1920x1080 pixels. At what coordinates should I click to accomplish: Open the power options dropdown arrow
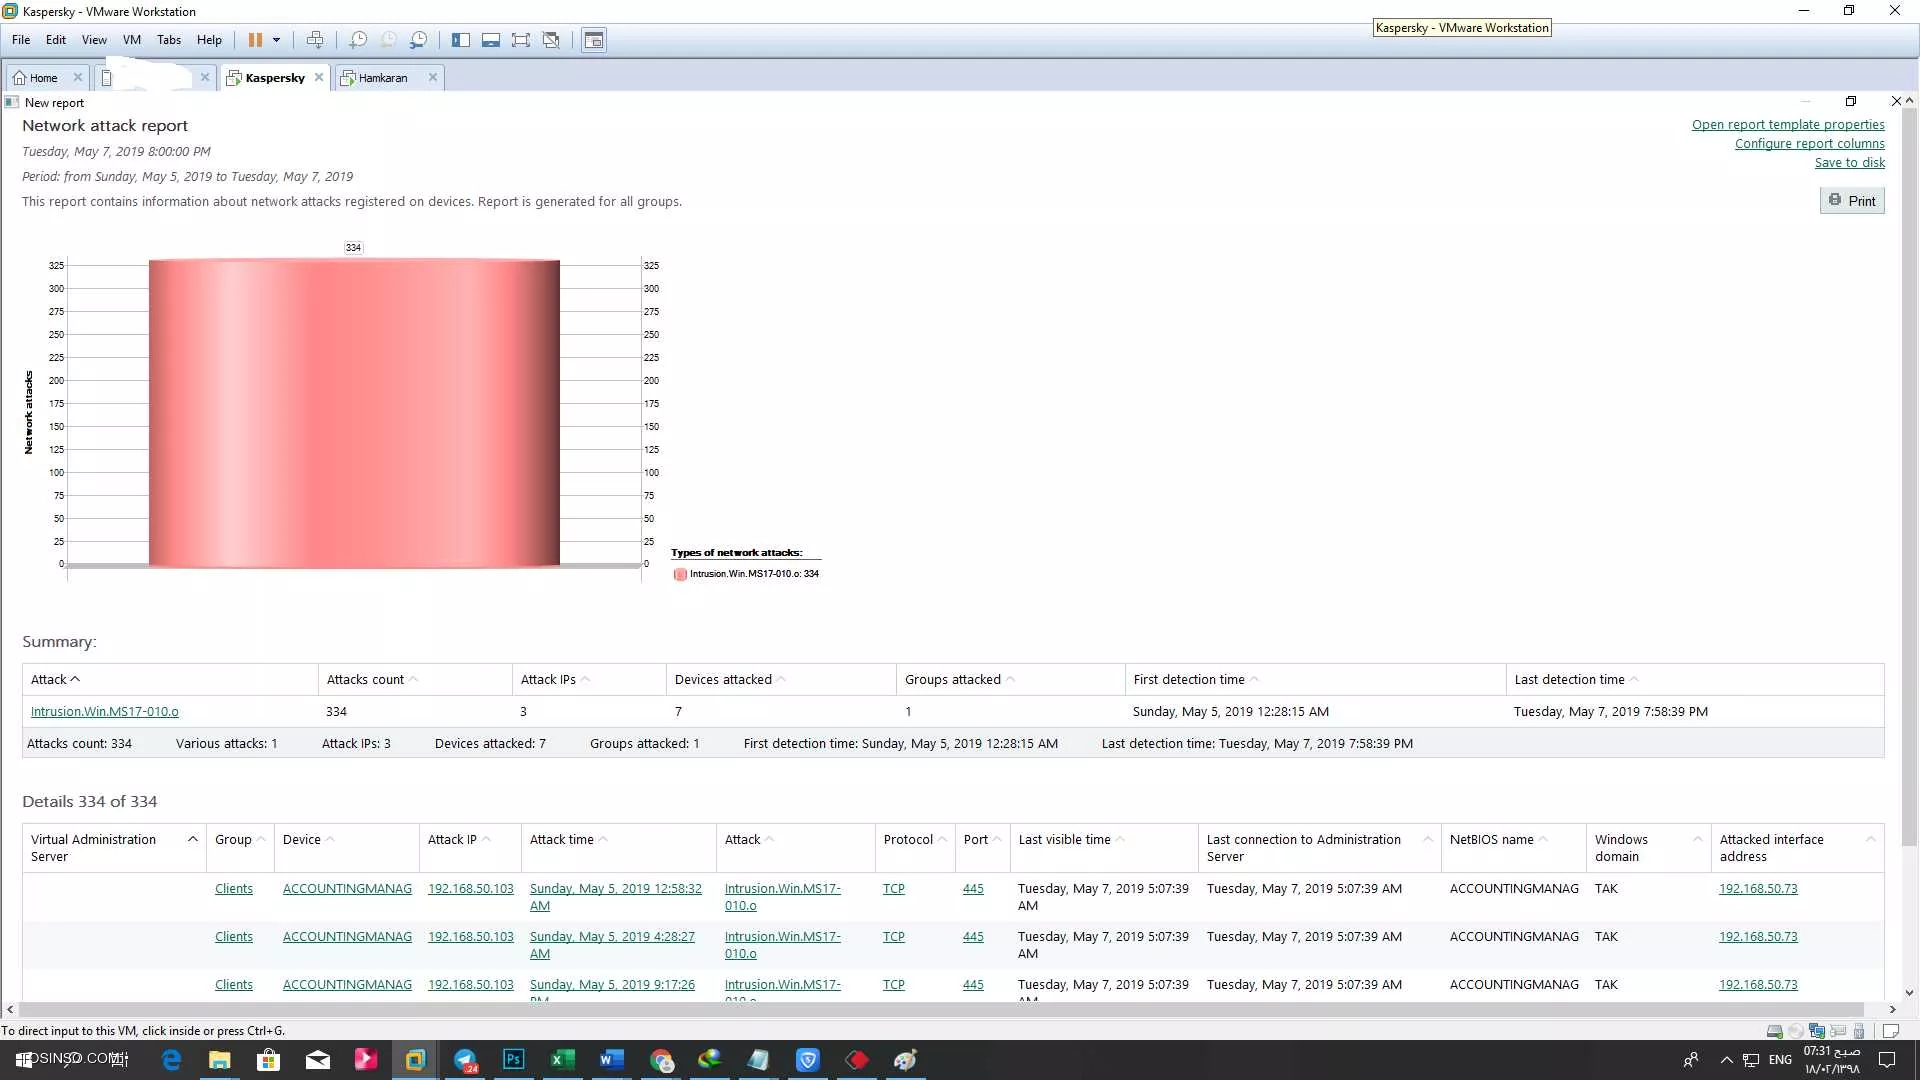(277, 40)
